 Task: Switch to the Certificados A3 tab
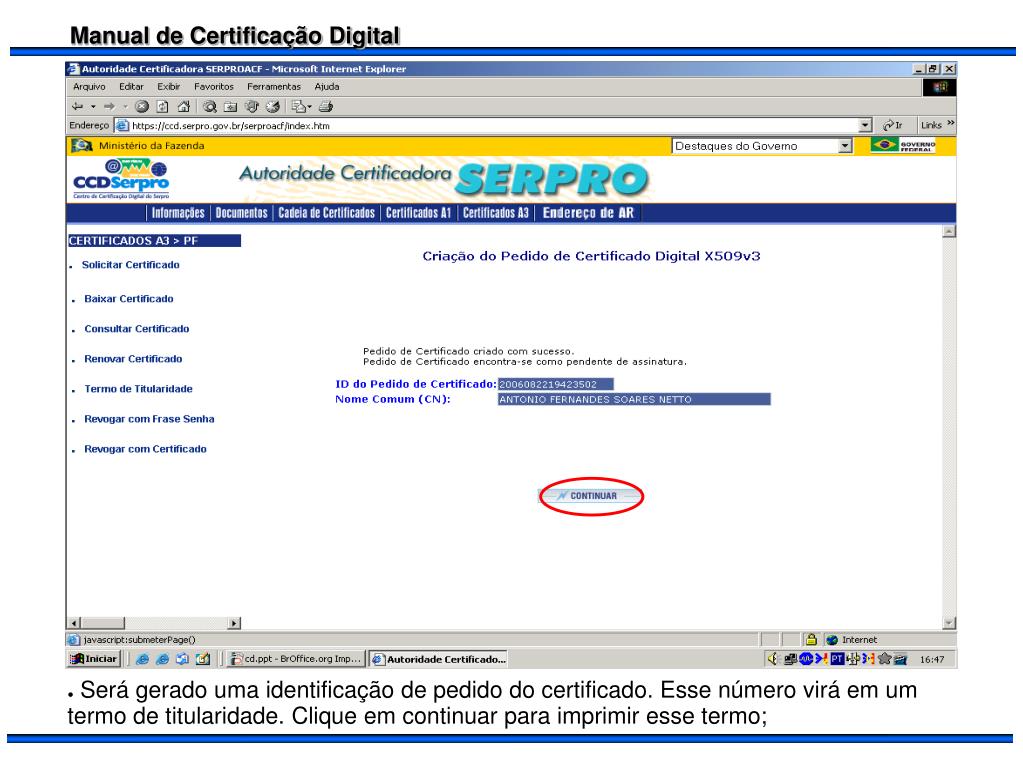pyautogui.click(x=496, y=213)
